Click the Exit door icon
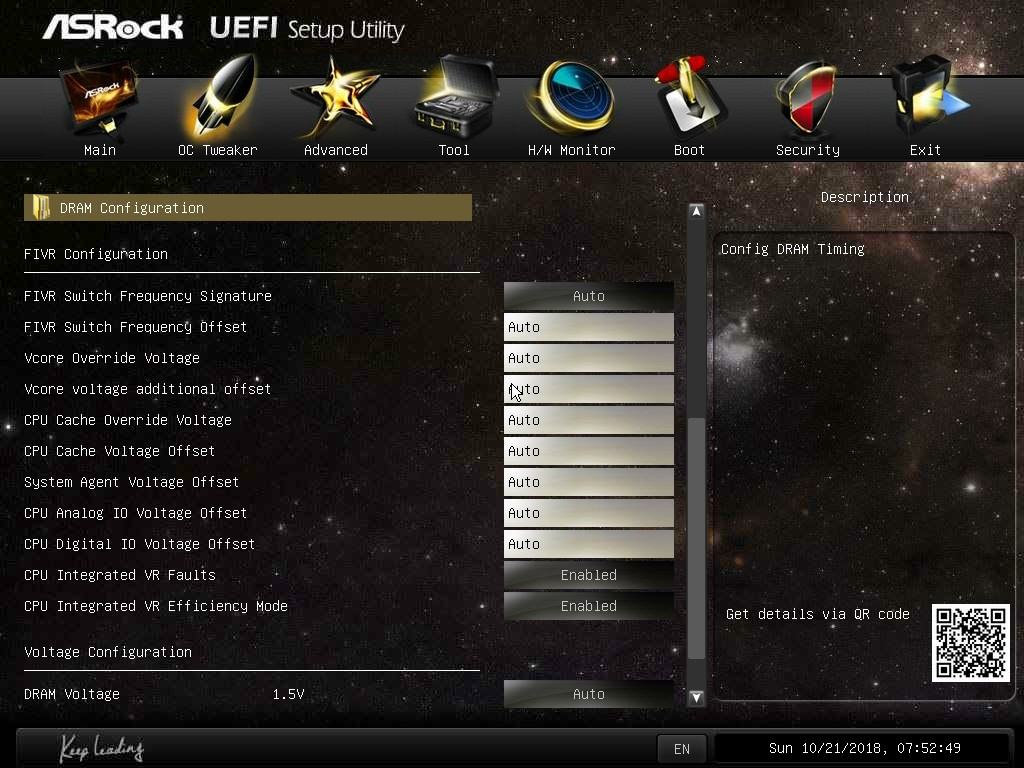 pos(926,97)
